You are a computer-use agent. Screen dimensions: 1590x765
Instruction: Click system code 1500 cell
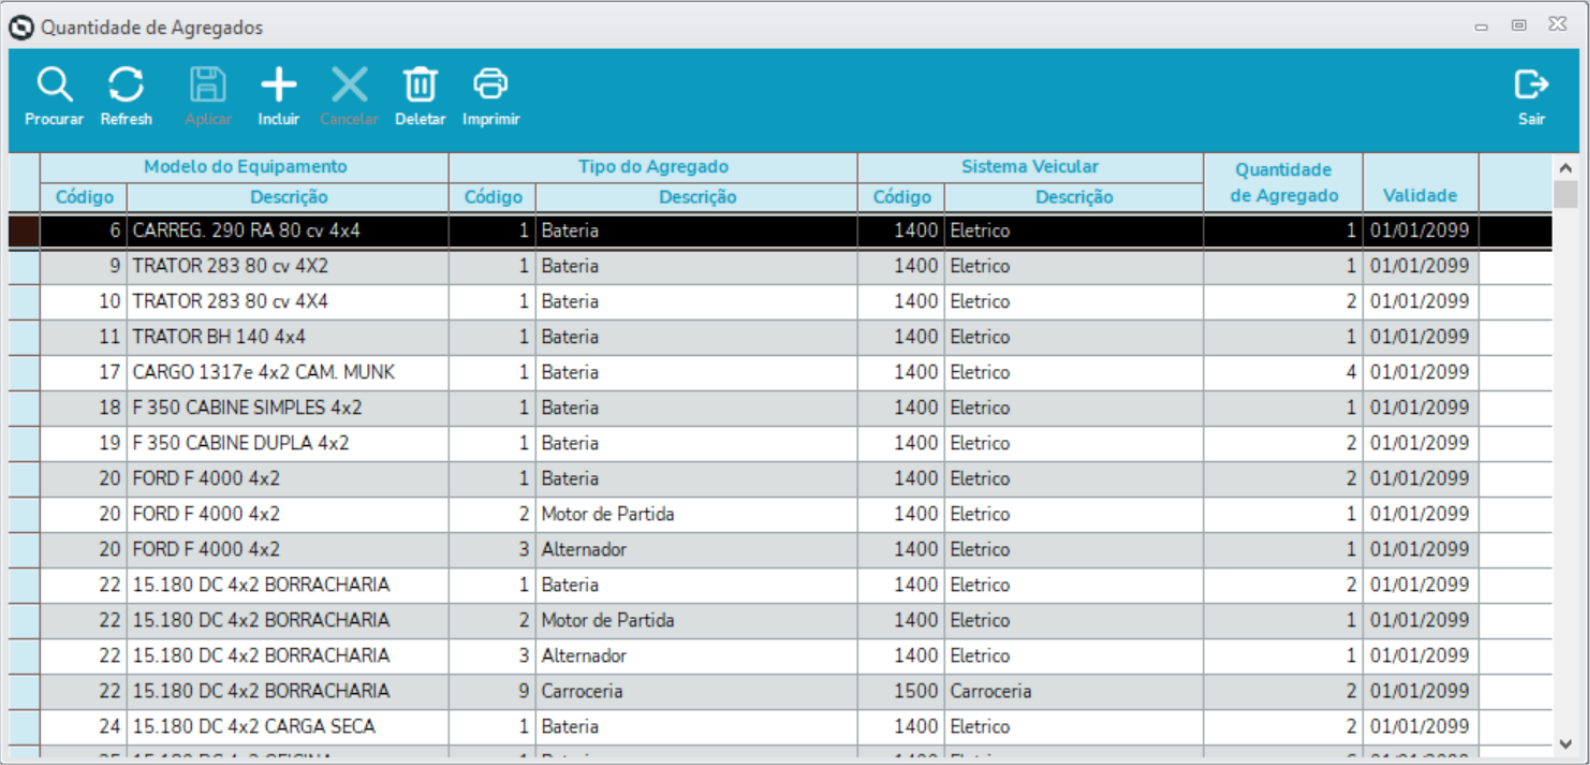pos(901,691)
